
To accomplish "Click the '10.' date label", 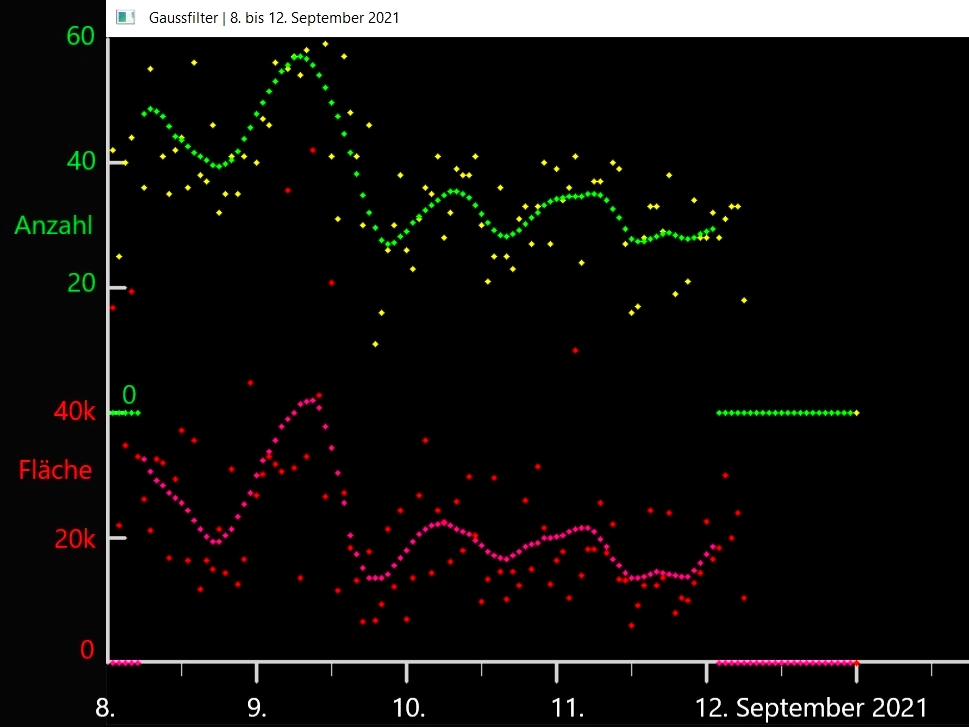I will click(408, 708).
